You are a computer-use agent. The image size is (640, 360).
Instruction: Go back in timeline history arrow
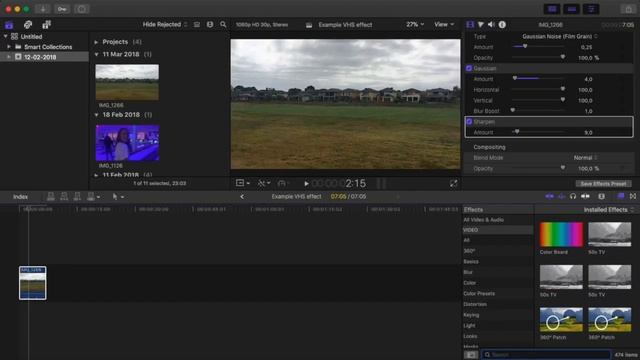242,197
